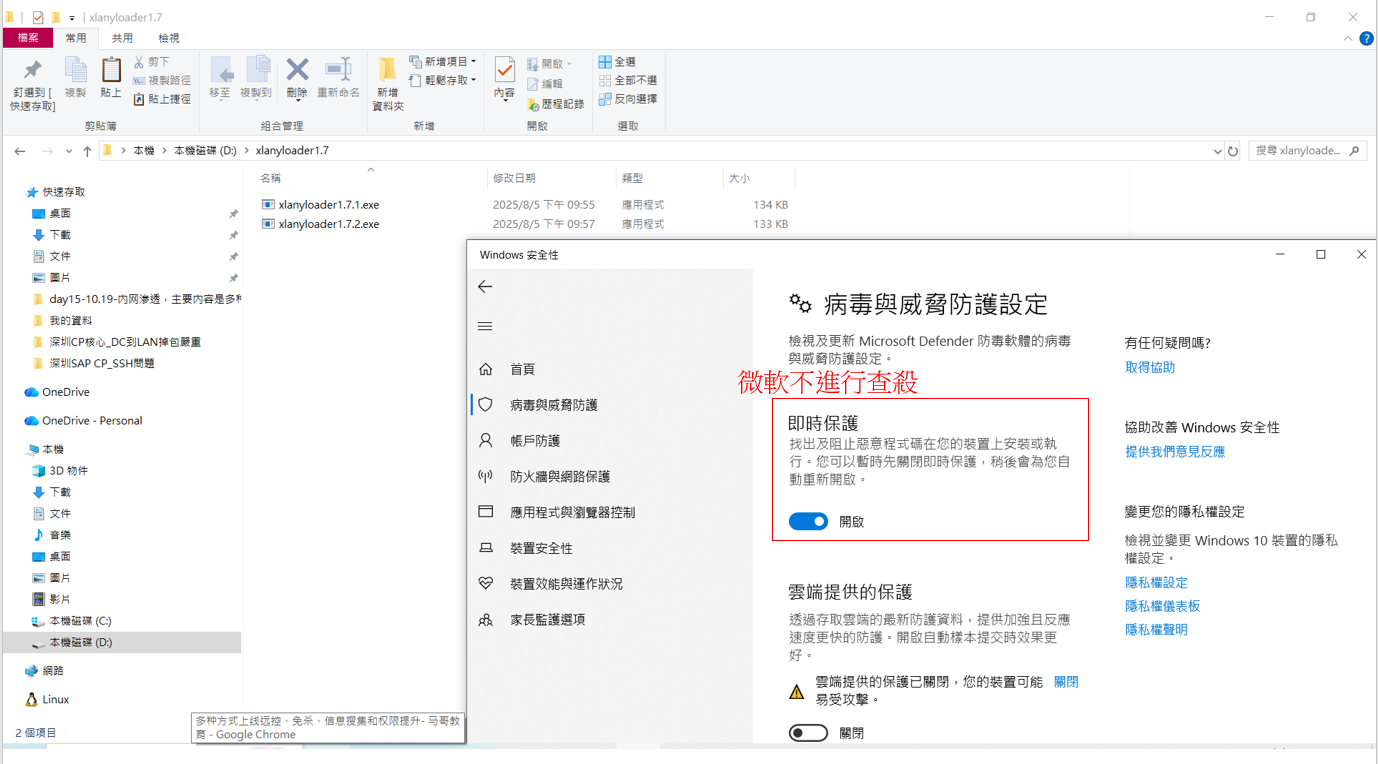Click the Explorer forward arrow
Screen dimensions: 1378x764
[47, 151]
